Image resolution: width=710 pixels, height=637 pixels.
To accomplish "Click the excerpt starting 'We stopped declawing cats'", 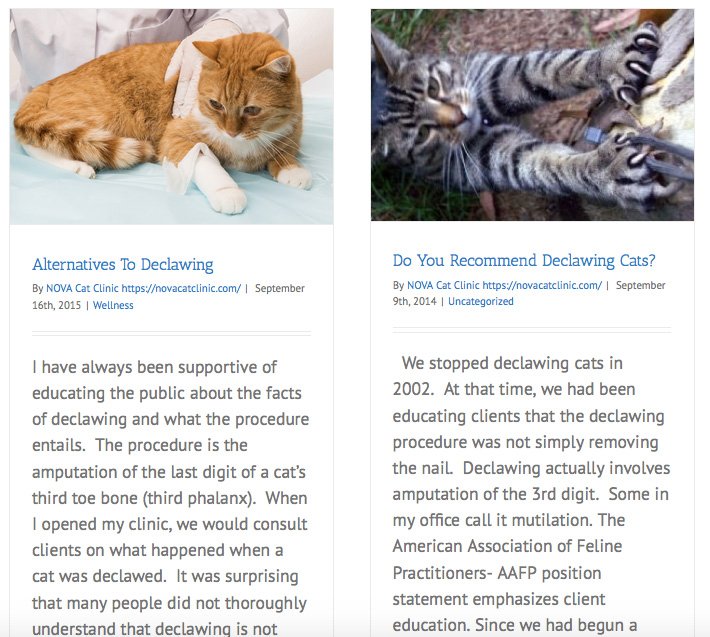I will 532,493.
